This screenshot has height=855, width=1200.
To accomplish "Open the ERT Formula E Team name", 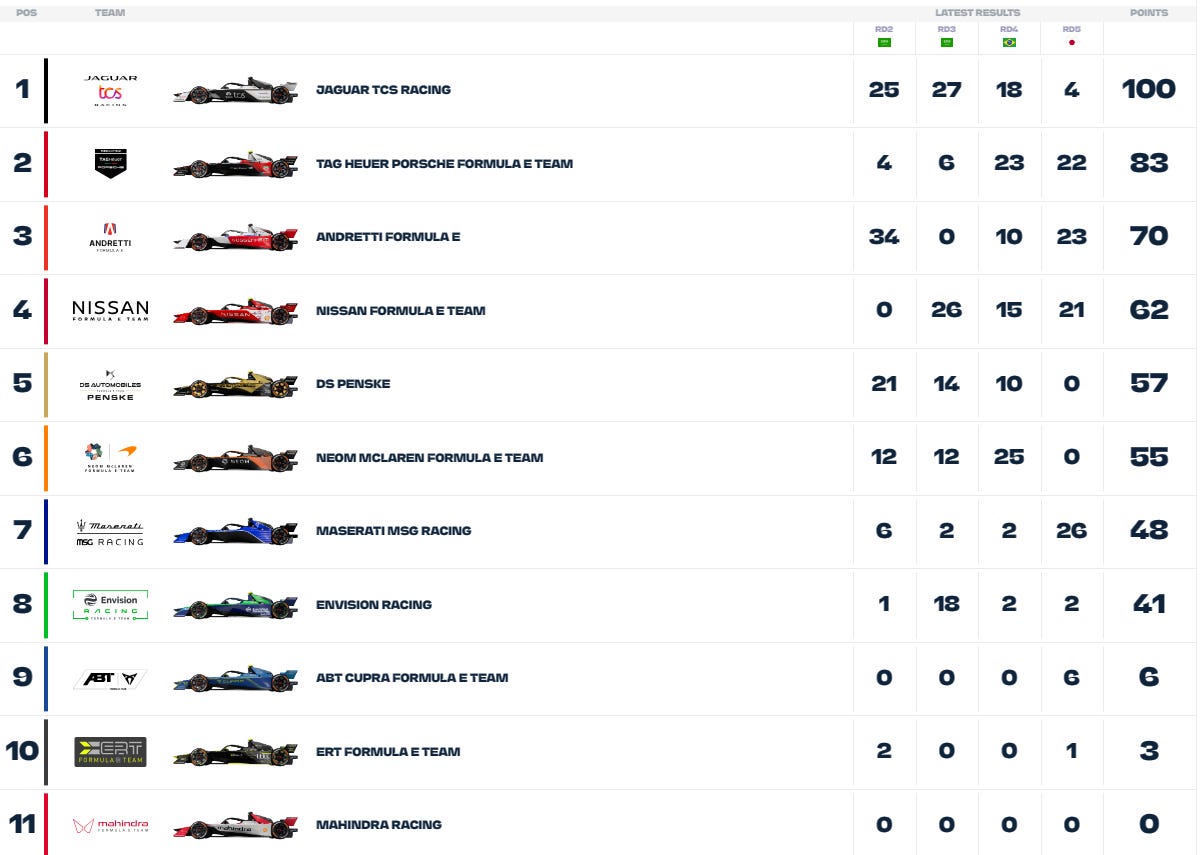I will tap(388, 751).
